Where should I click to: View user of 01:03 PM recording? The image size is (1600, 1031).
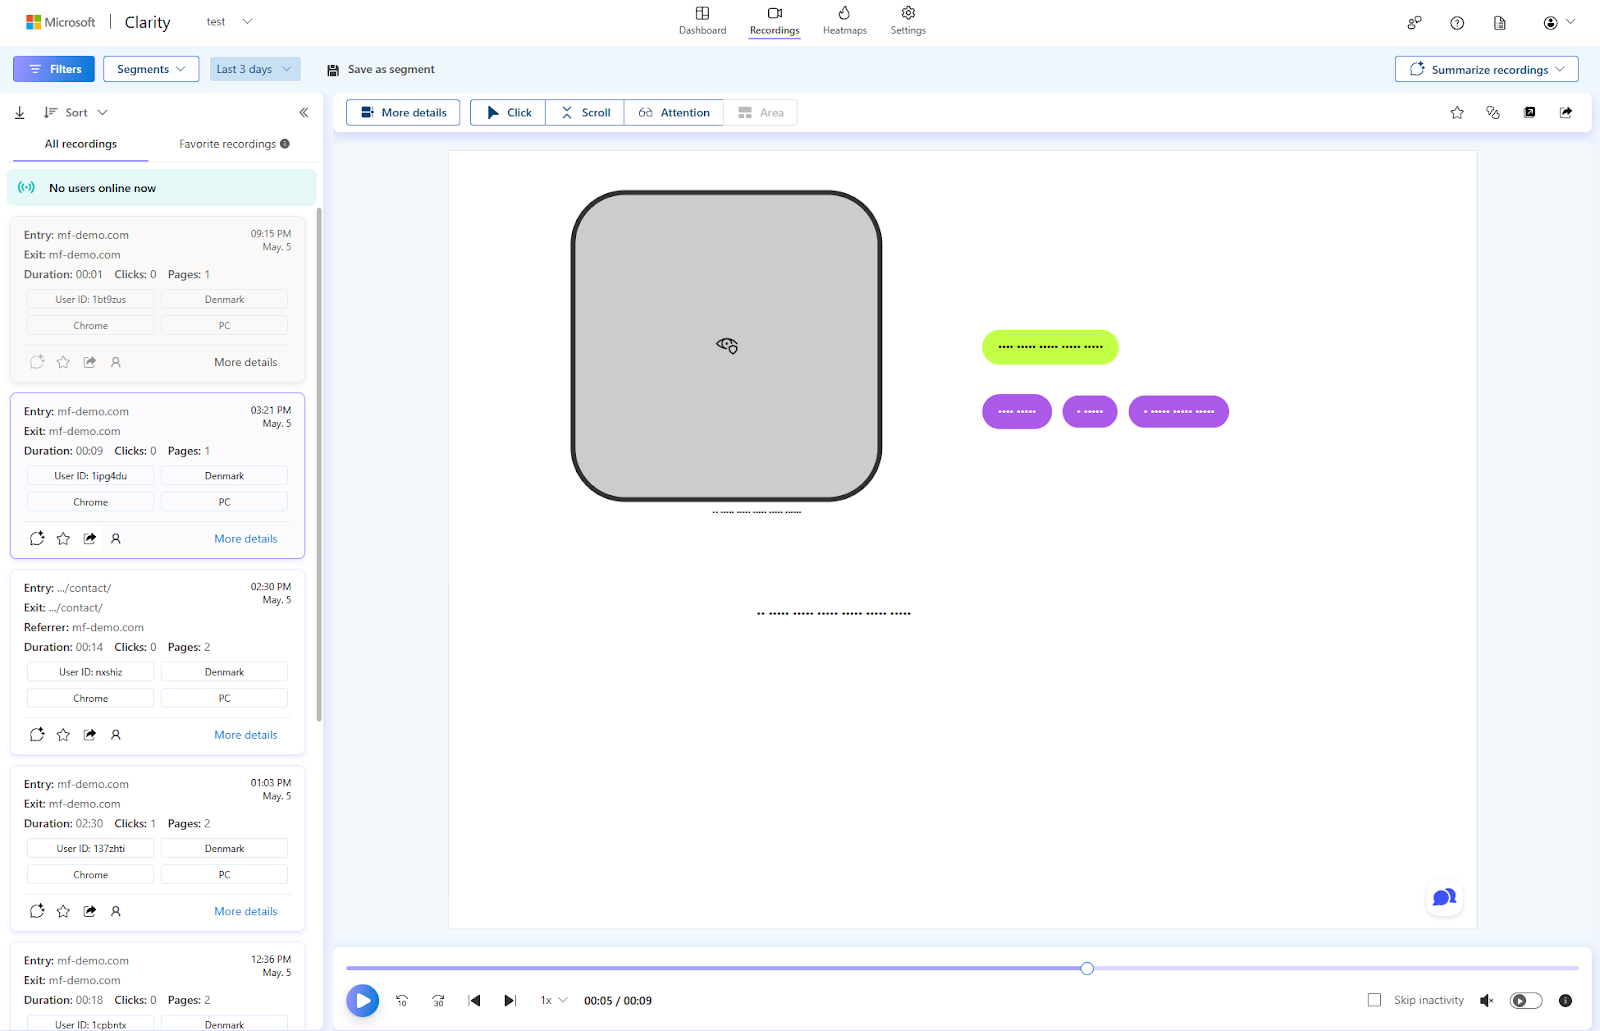(x=116, y=911)
